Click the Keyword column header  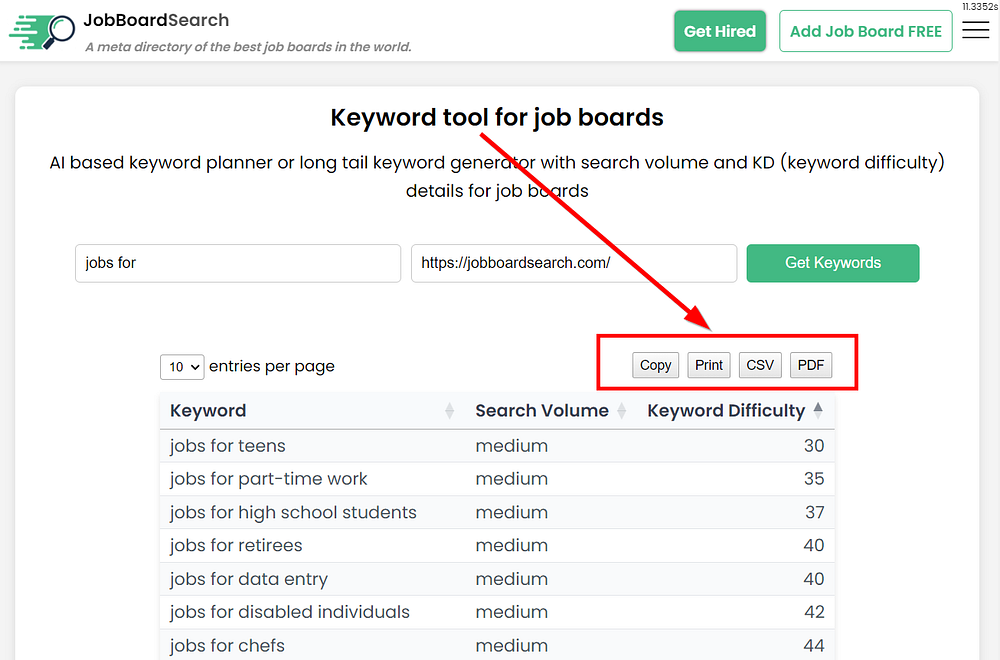click(x=208, y=411)
